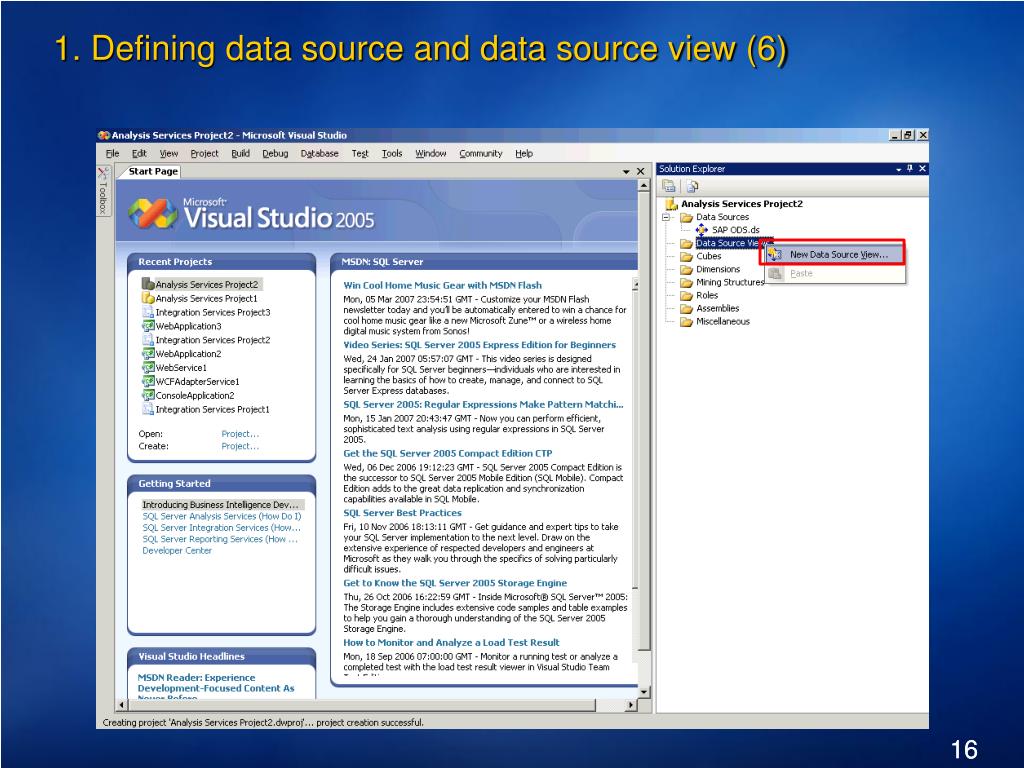Open the Help menu
Viewport: 1024px width, 768px height.
pos(524,153)
